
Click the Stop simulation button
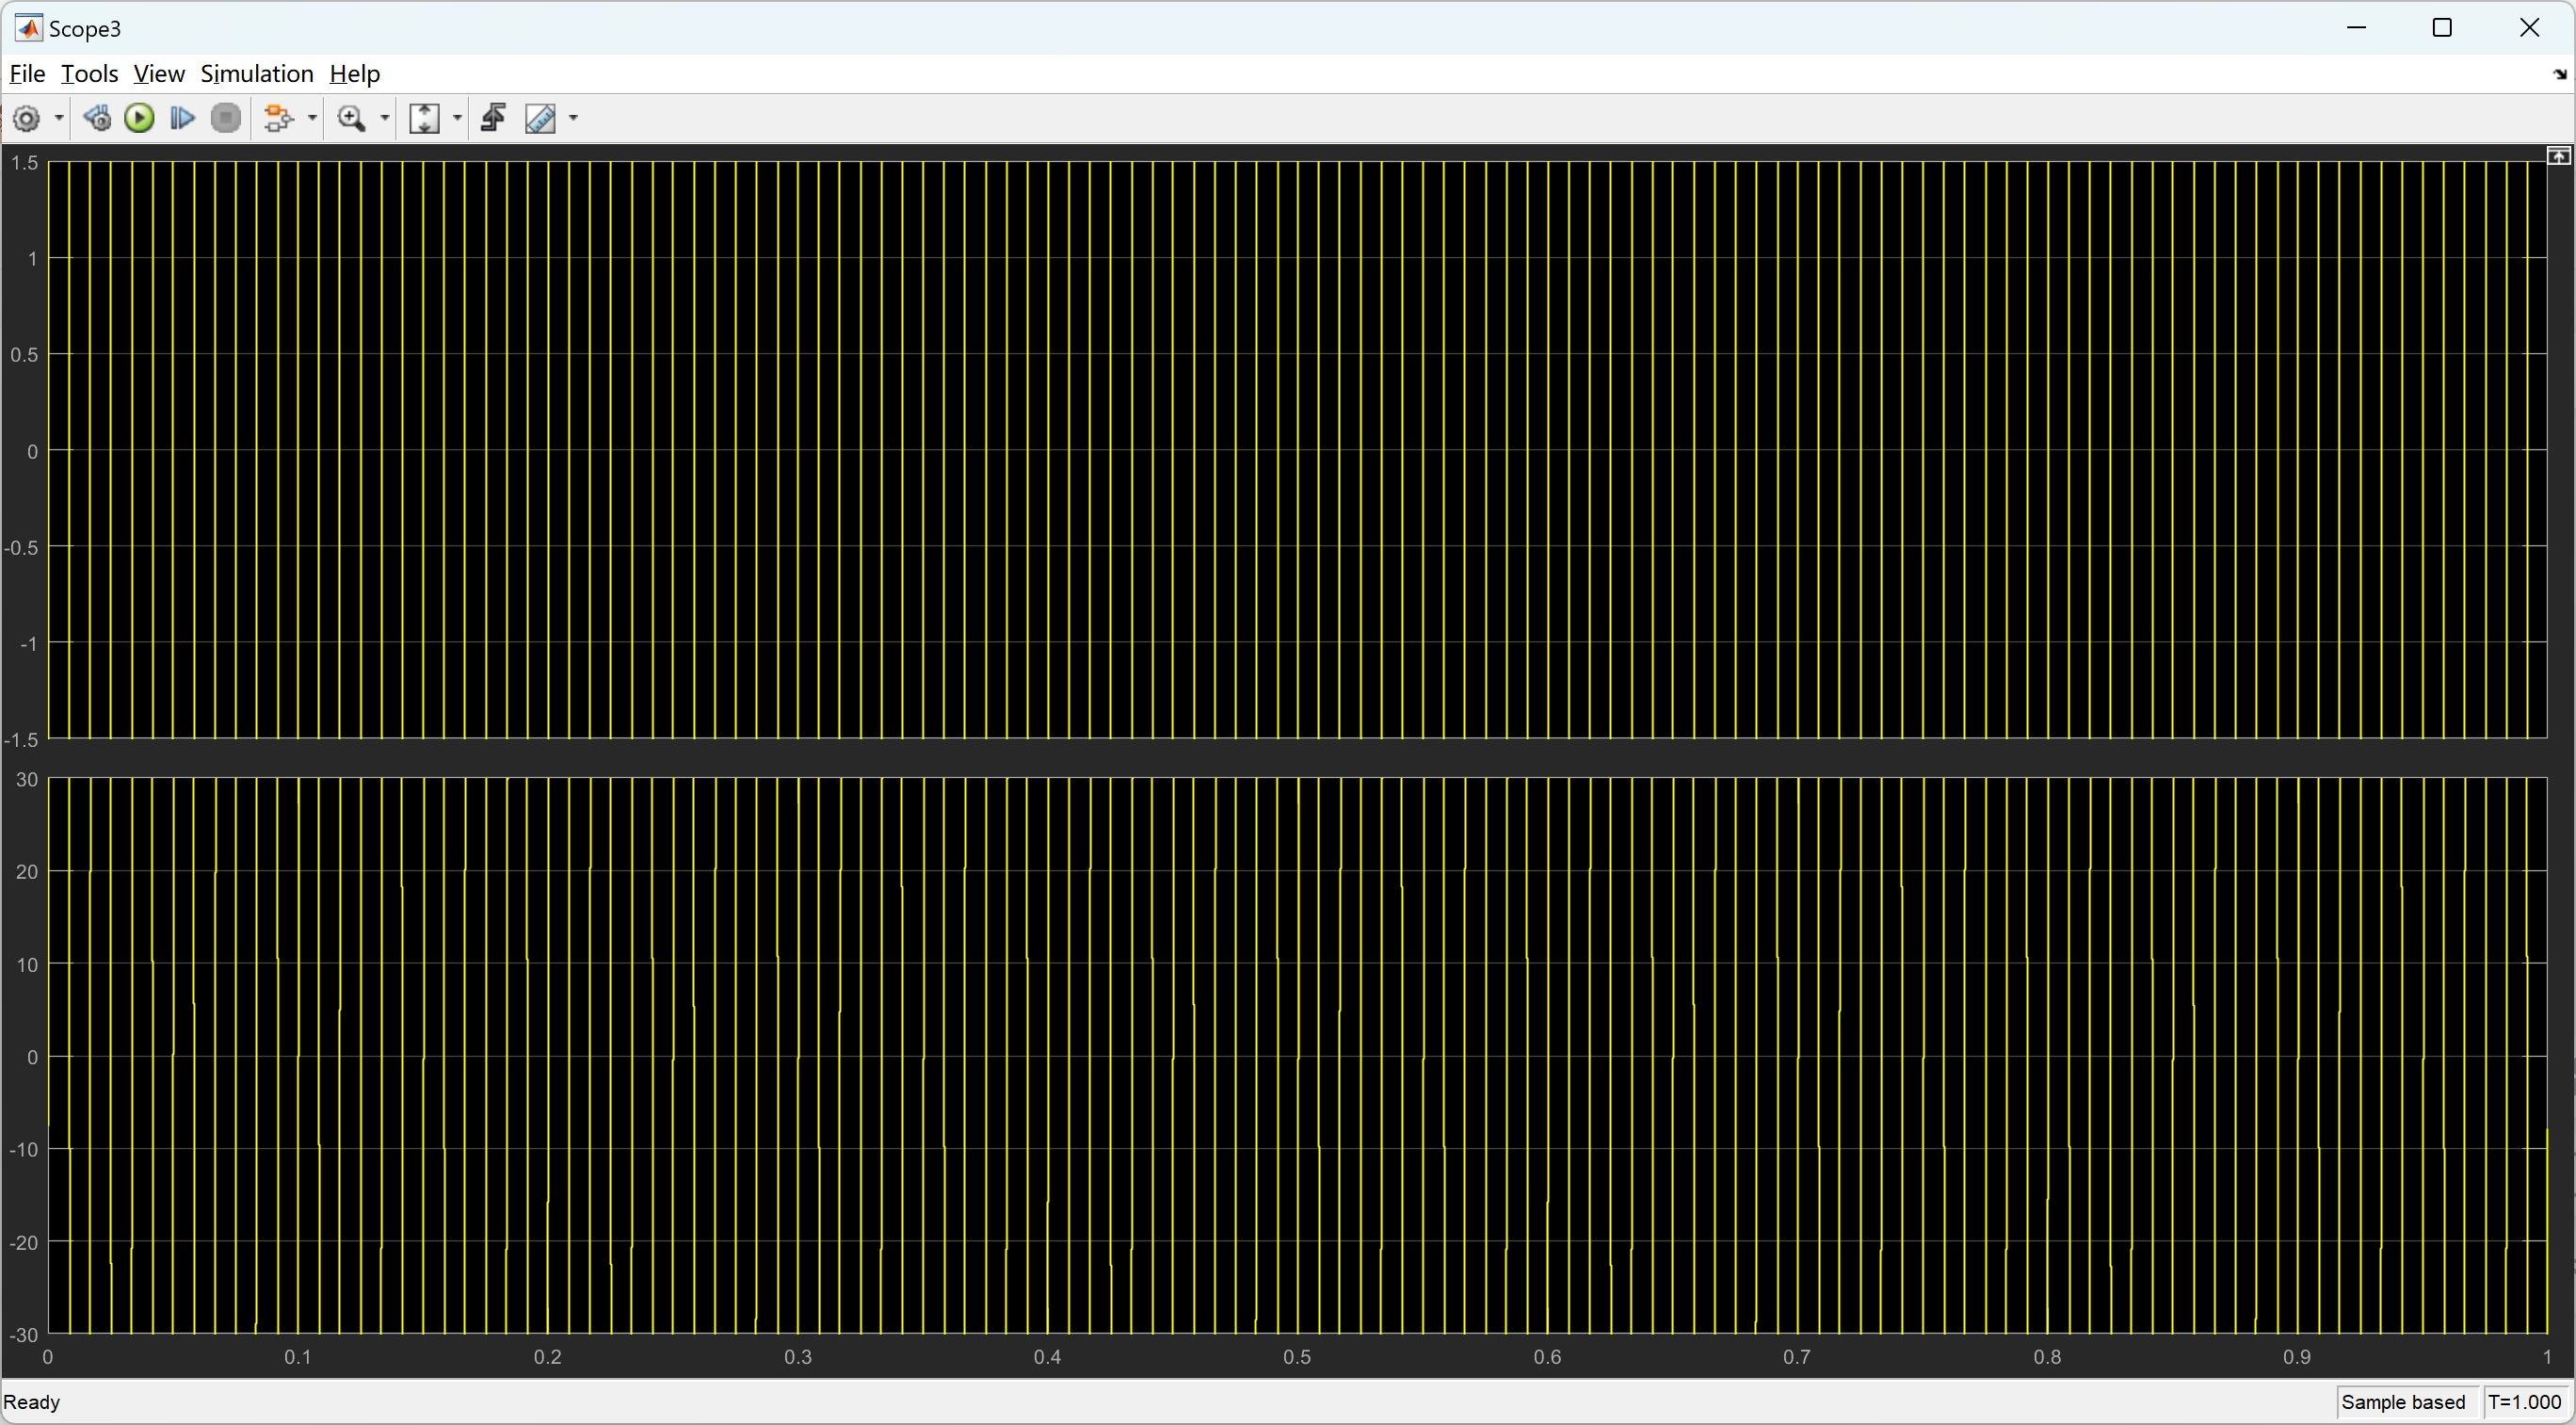224,118
